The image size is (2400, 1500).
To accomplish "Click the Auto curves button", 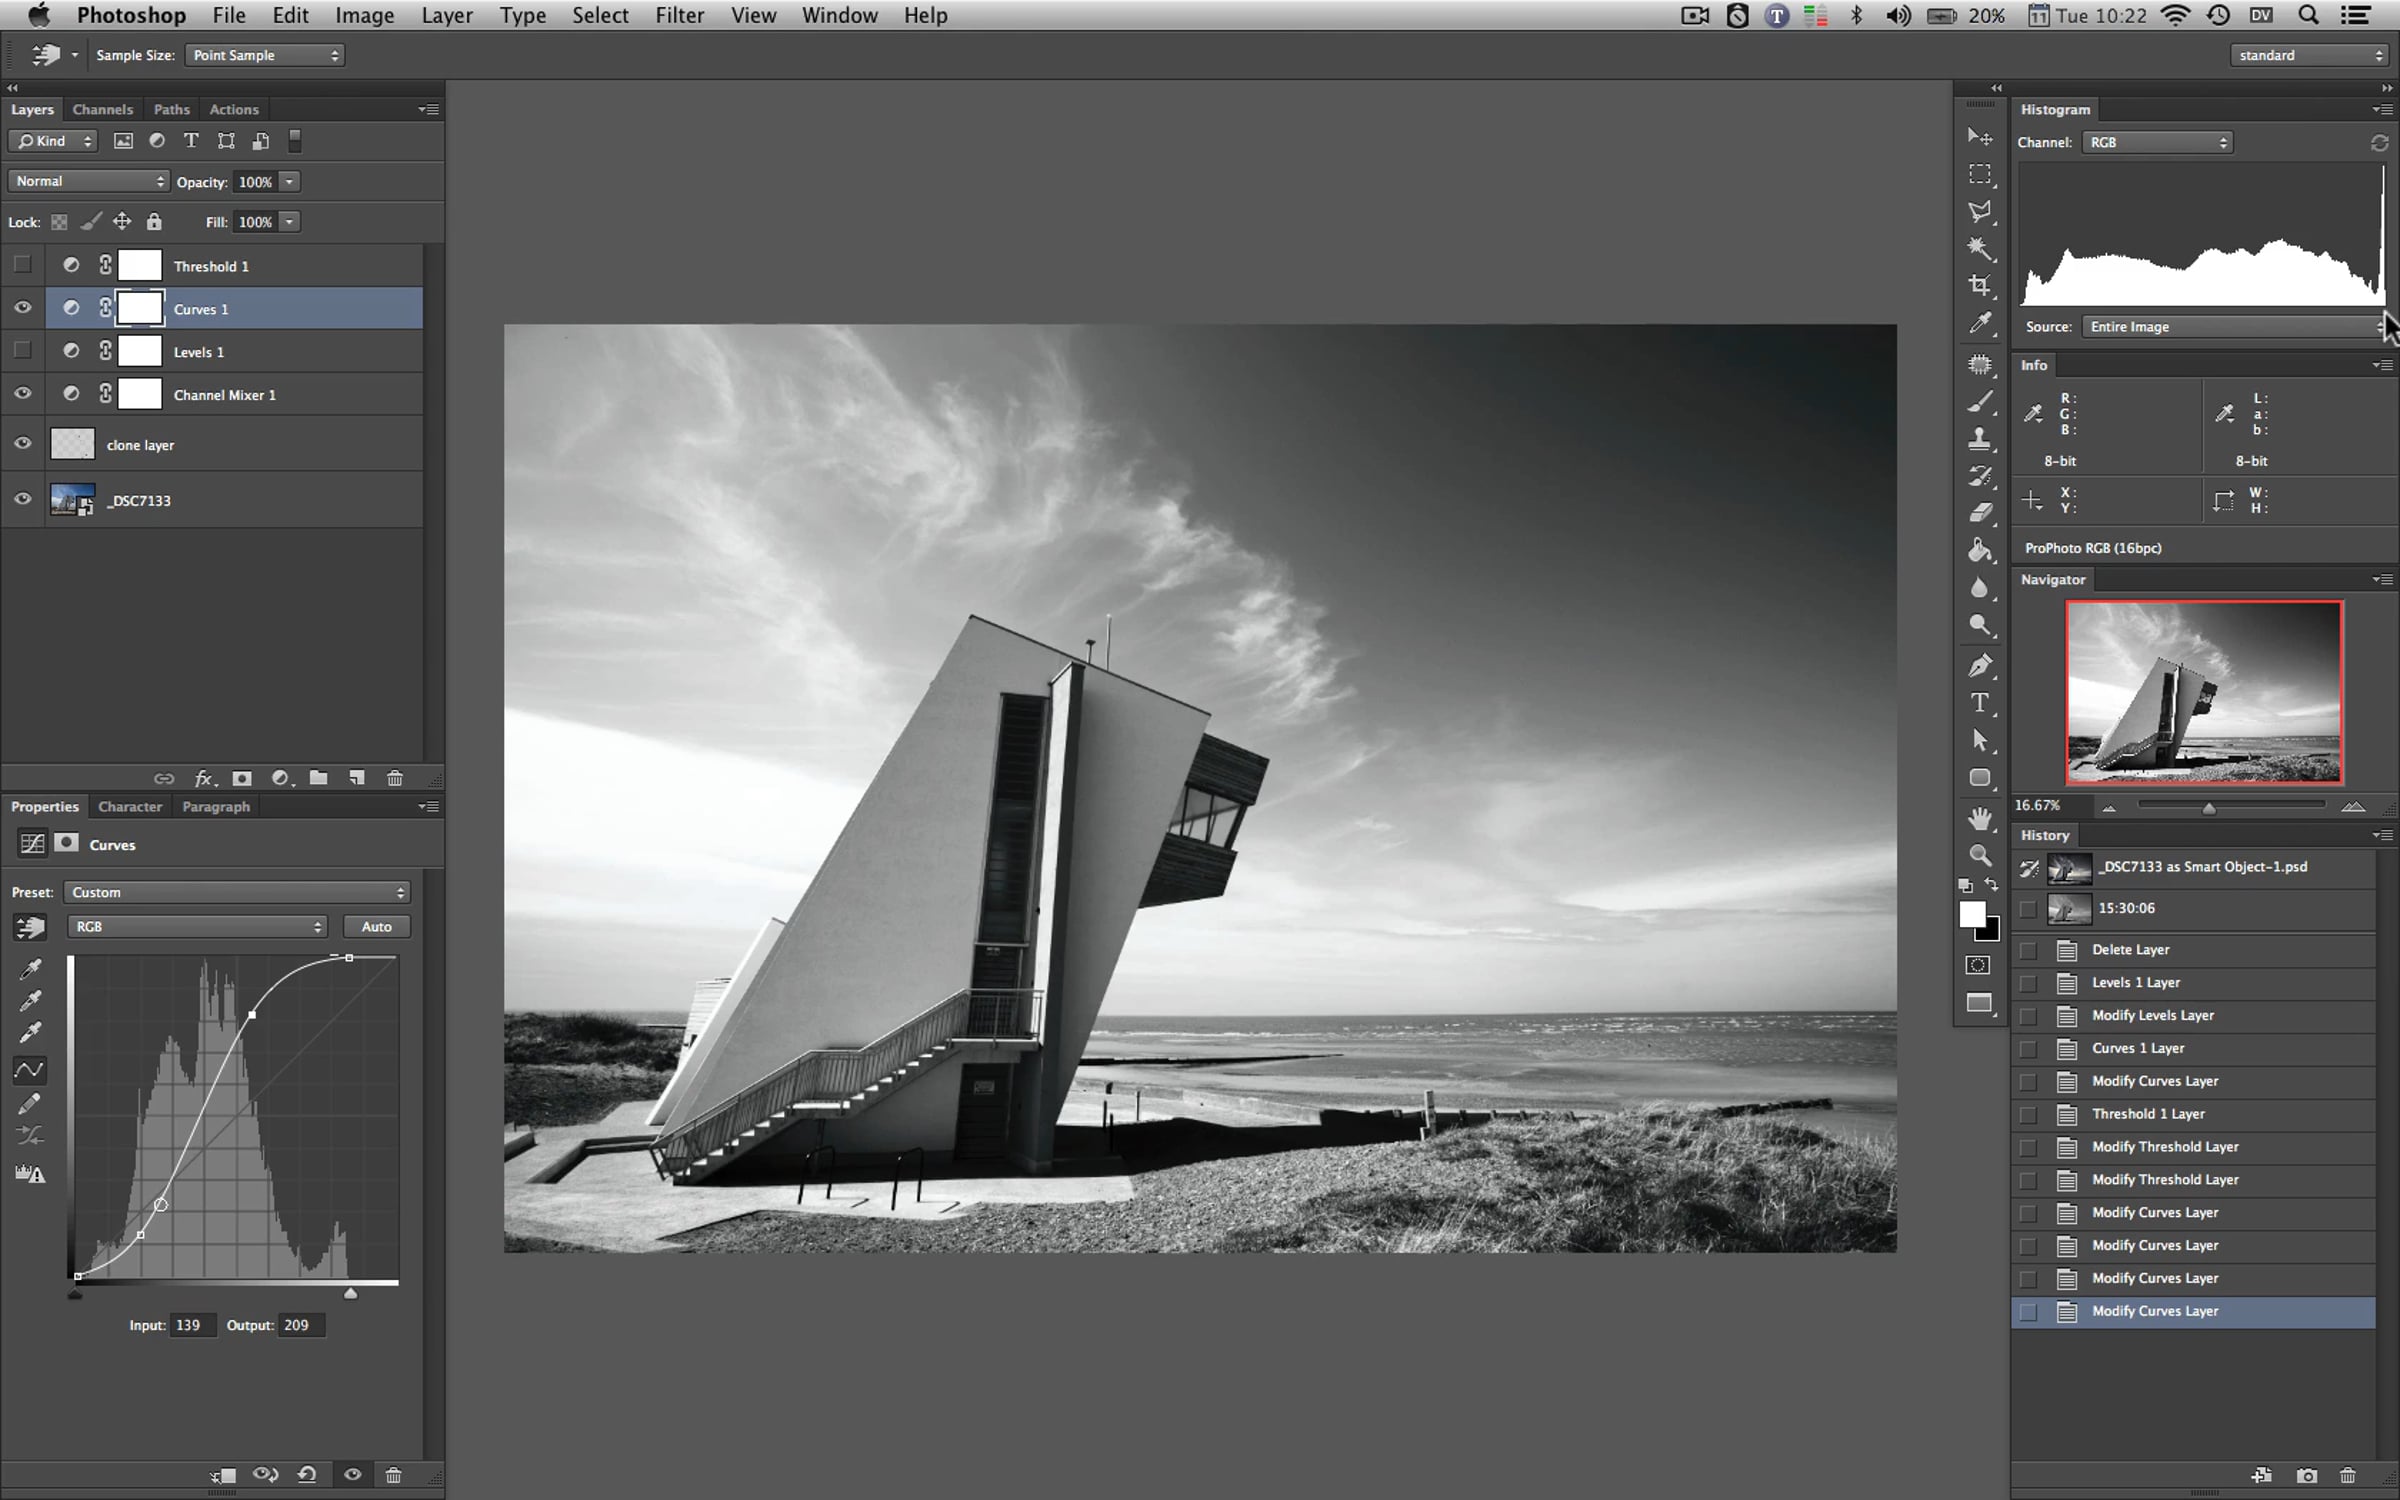I will point(376,926).
